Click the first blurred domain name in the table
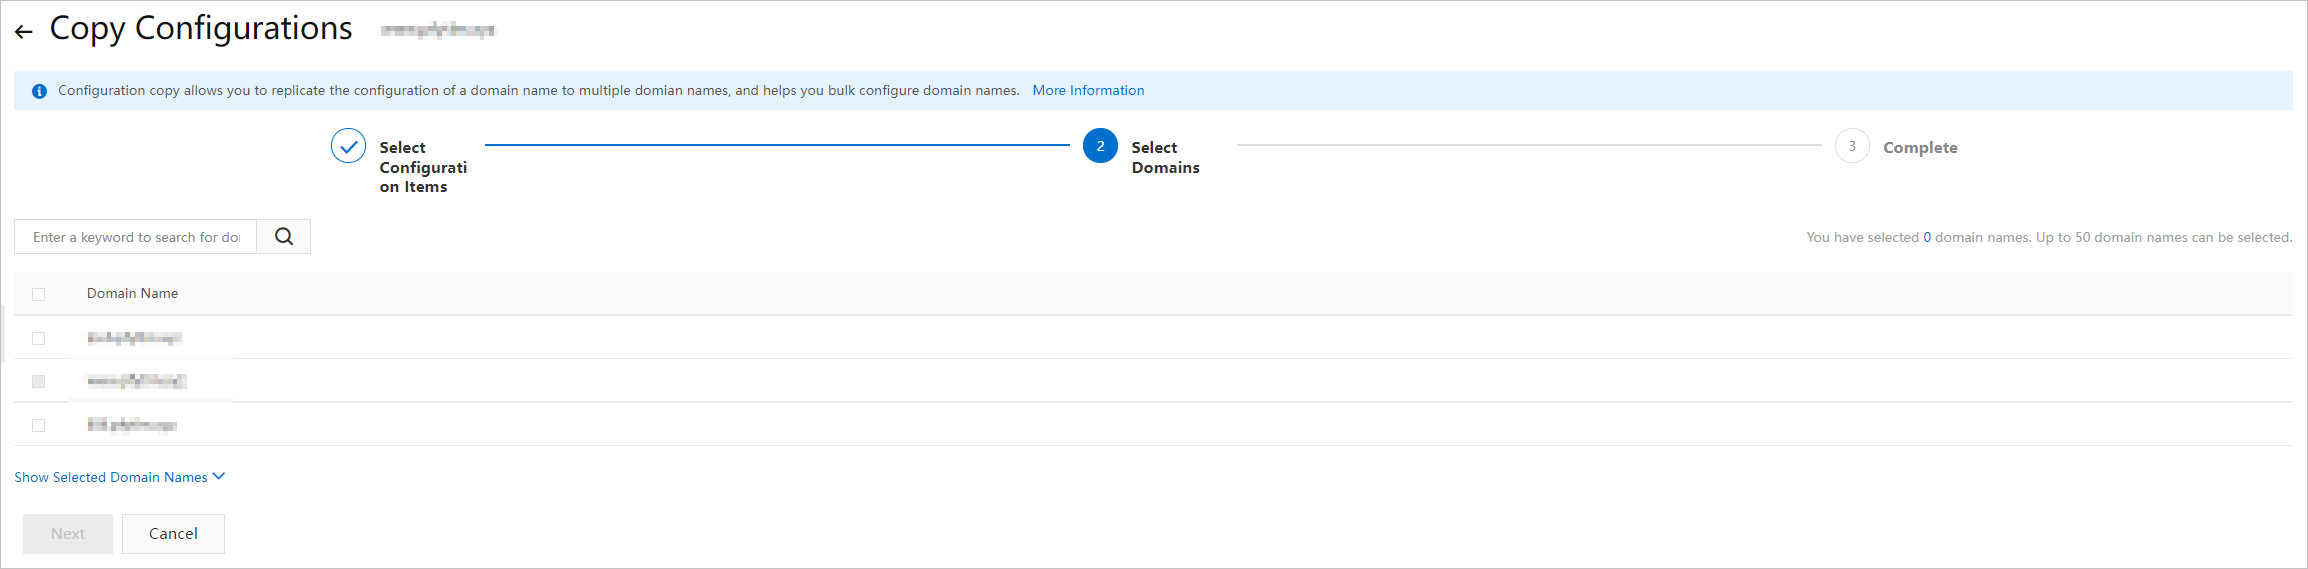 click(x=134, y=338)
